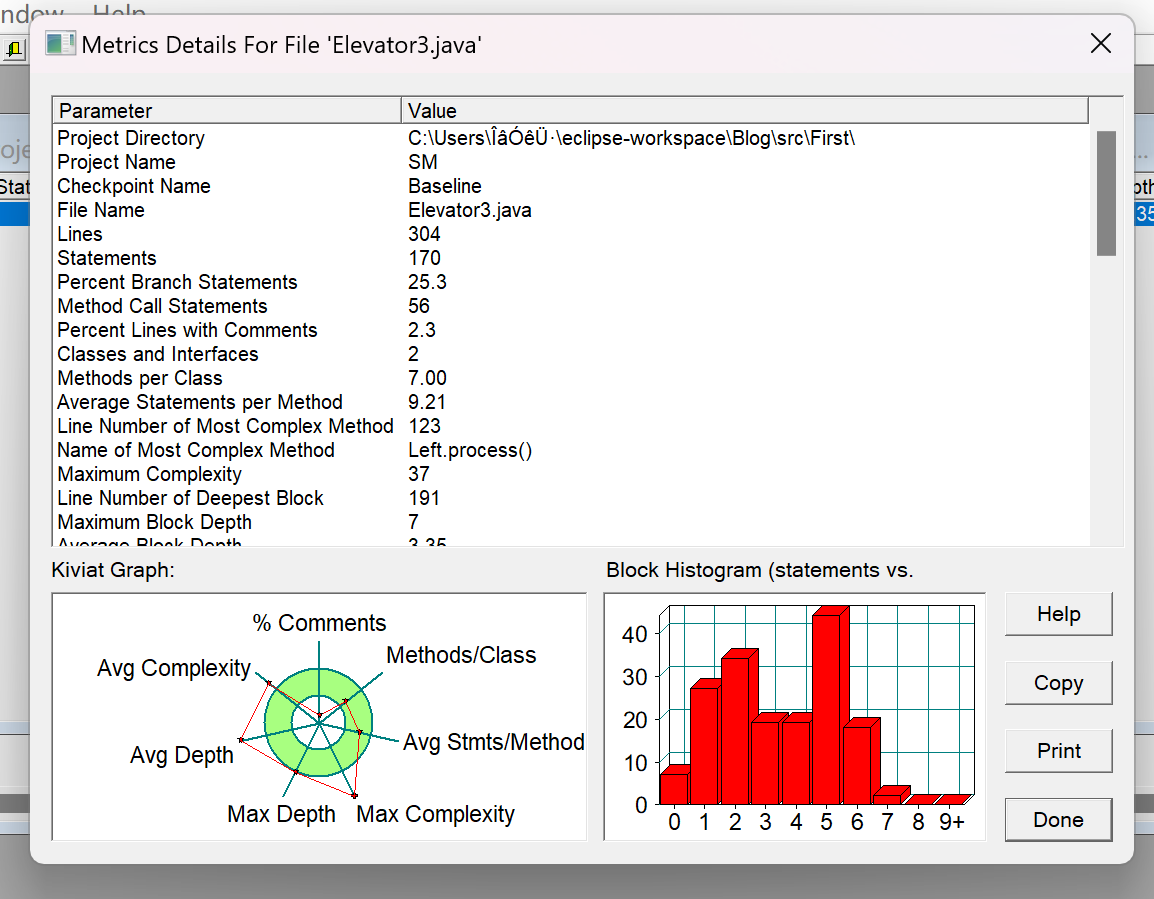1154x899 pixels.
Task: Select Methods per Class row
Action: click(x=571, y=378)
